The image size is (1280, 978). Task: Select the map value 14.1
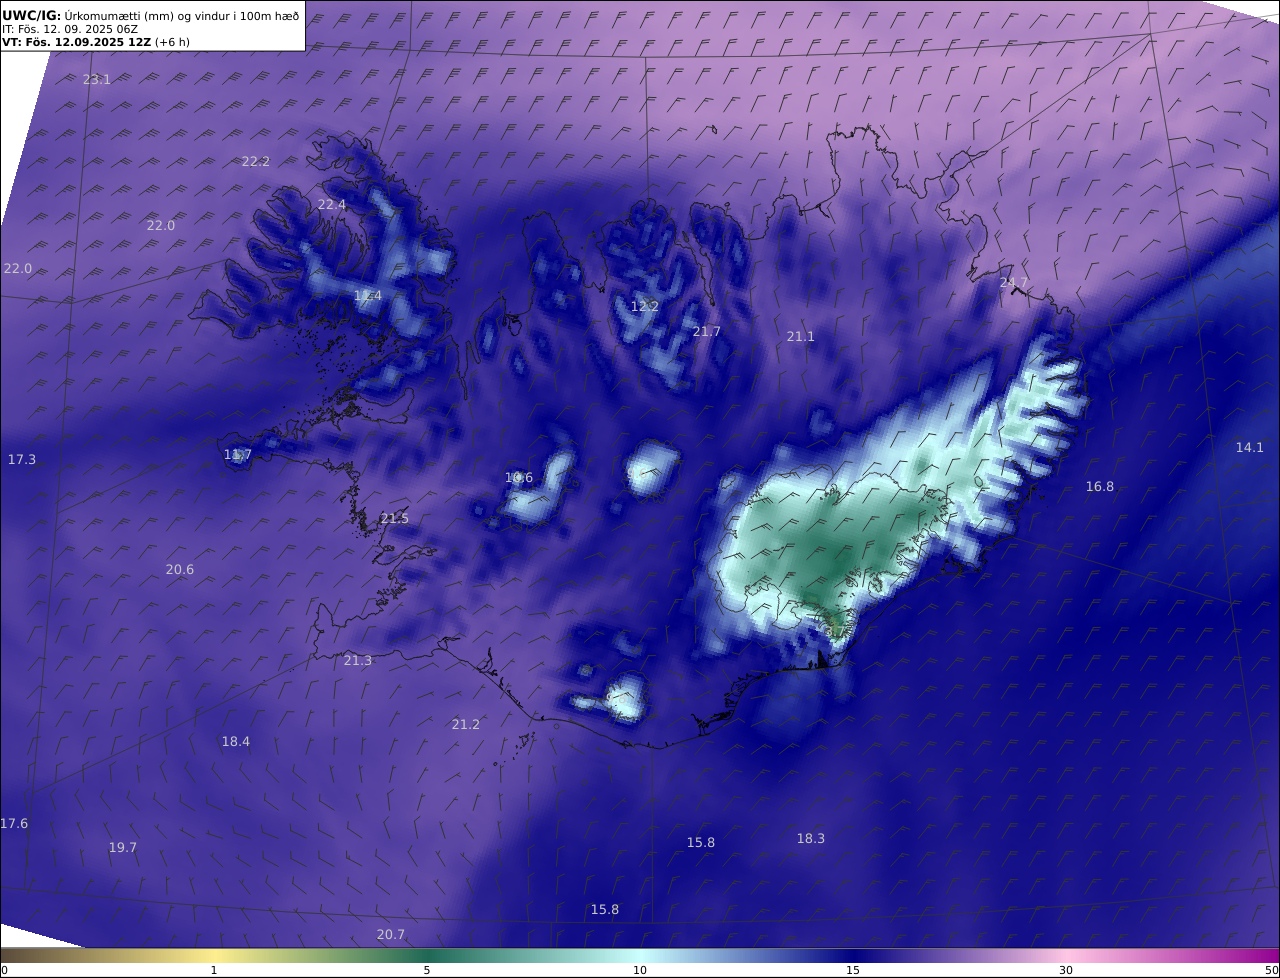1250,447
